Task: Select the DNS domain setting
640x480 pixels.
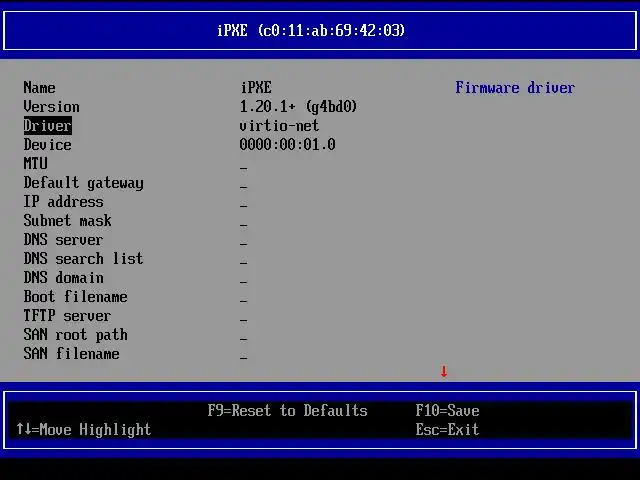Action: click(x=63, y=278)
